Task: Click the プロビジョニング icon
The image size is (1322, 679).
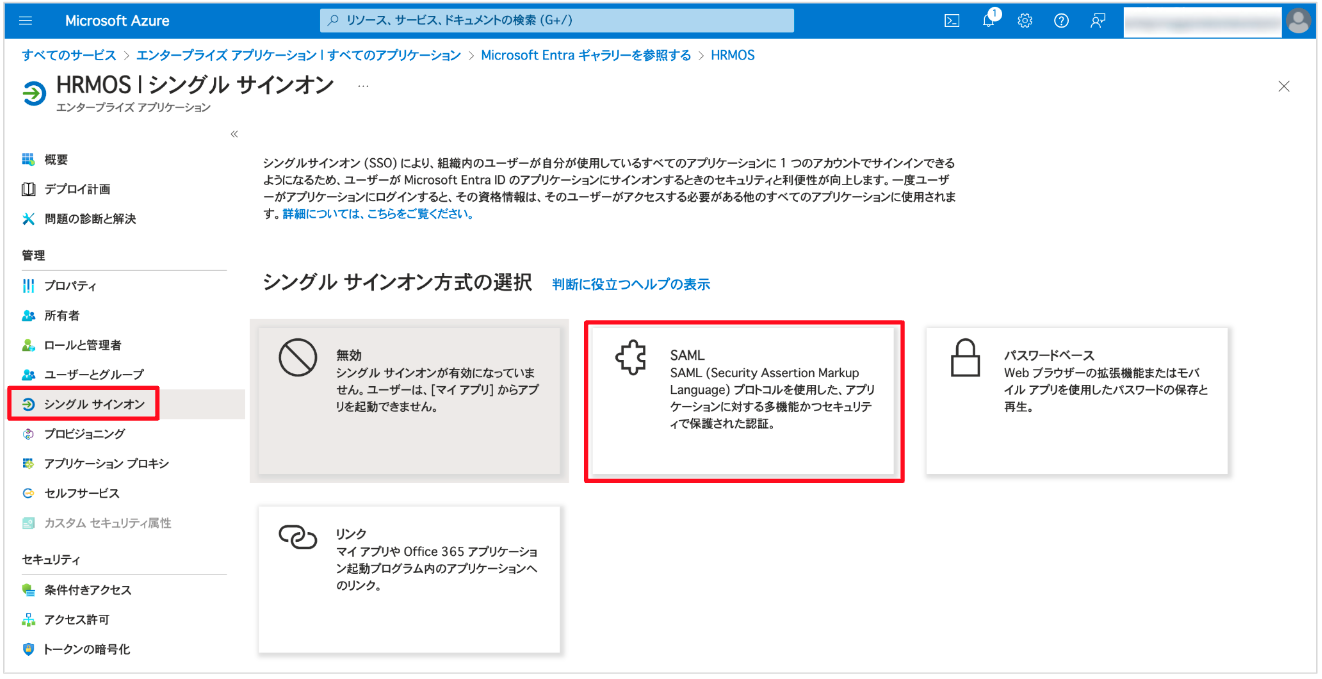Action: click(28, 434)
